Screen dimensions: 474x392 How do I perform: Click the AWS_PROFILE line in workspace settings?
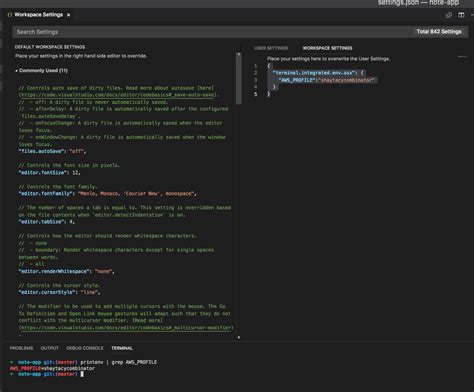click(327, 80)
